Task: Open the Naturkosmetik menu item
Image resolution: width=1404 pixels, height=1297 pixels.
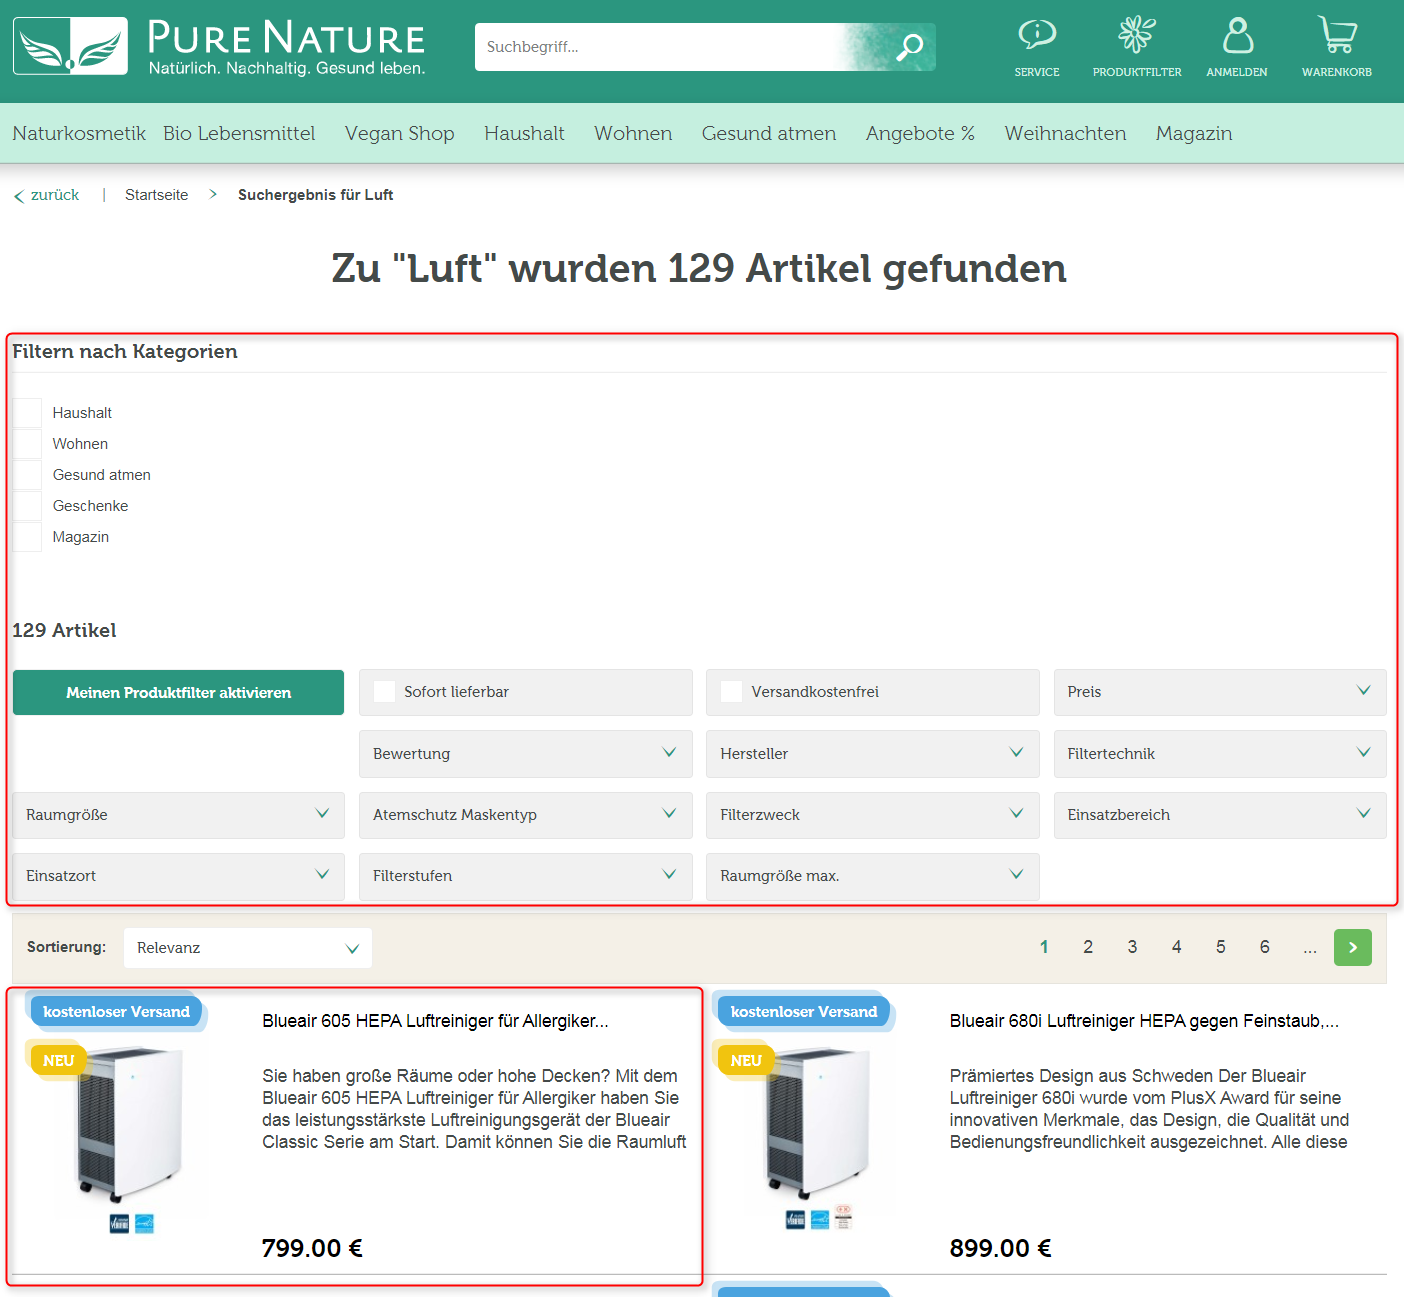Action: coord(79,133)
